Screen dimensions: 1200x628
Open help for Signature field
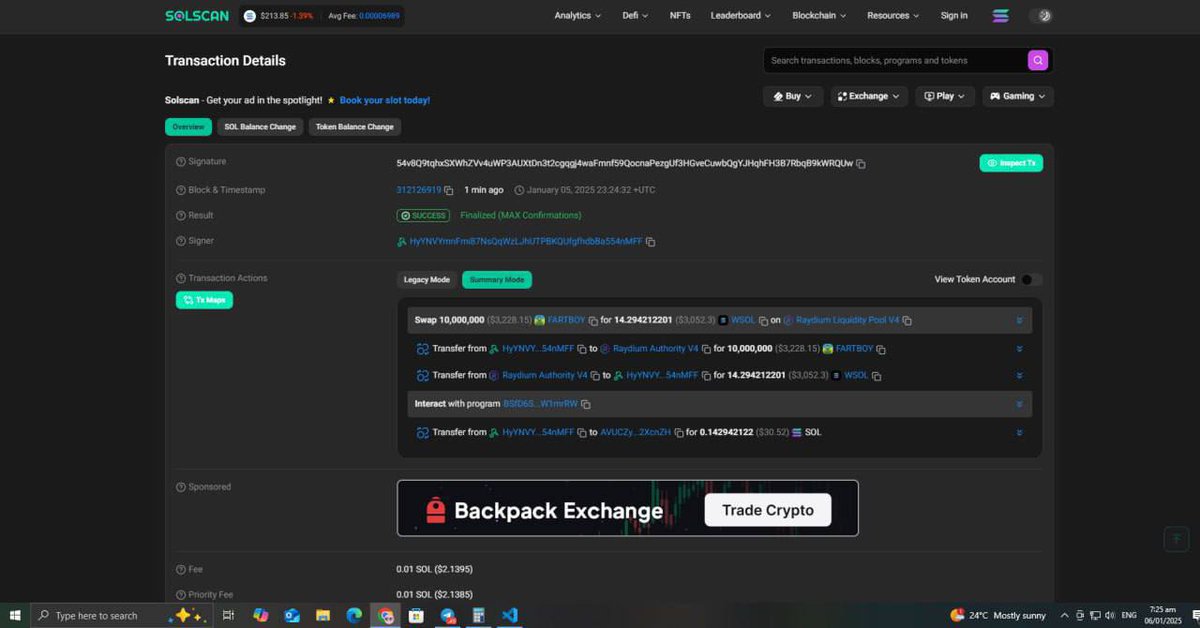tap(181, 162)
